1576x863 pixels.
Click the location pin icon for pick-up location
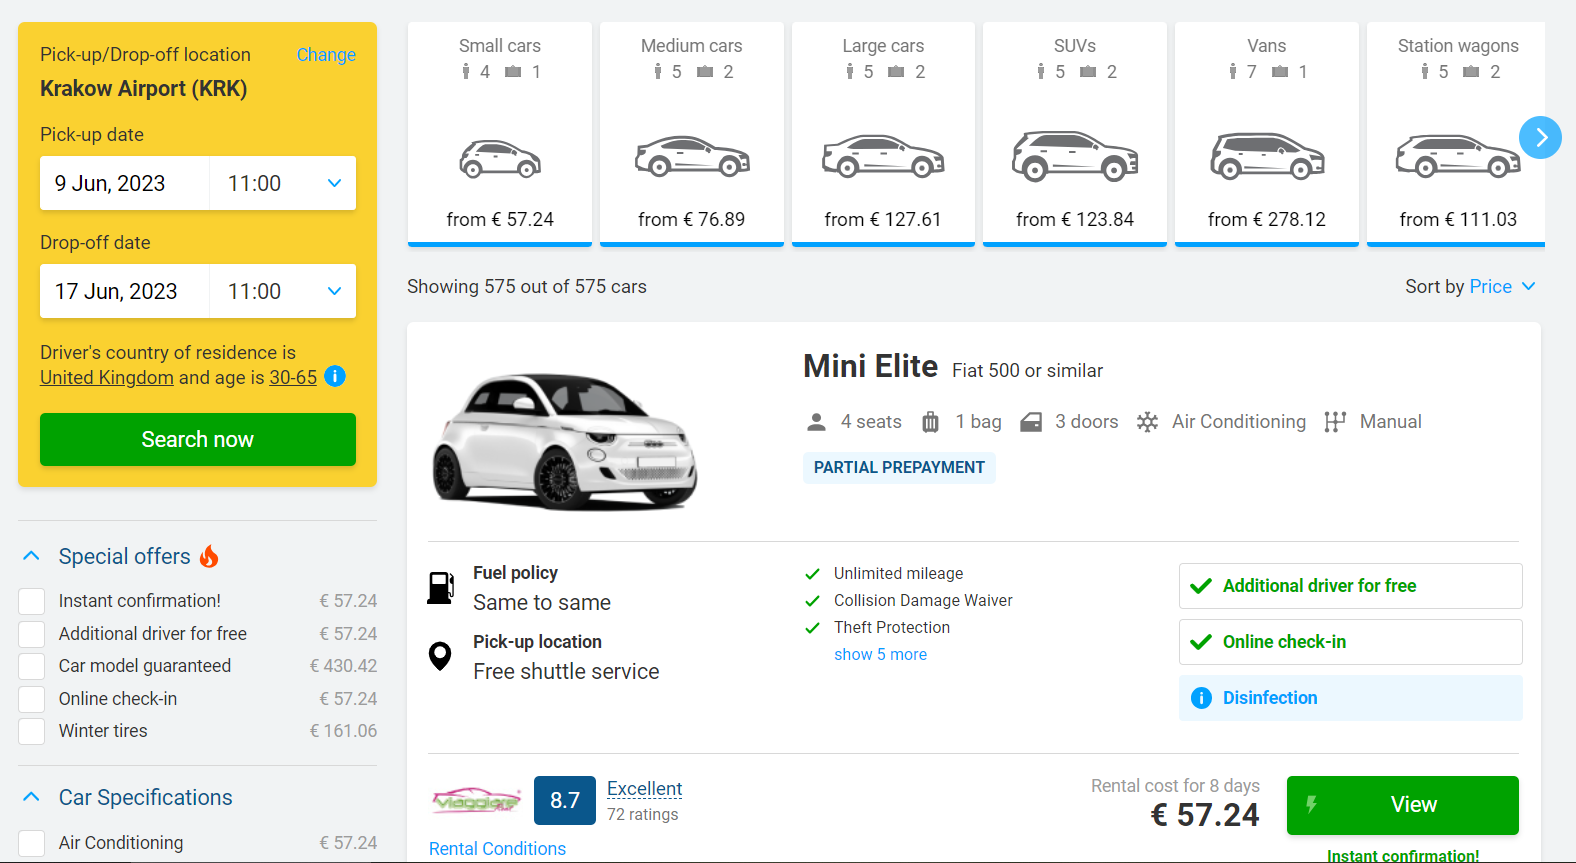[440, 656]
